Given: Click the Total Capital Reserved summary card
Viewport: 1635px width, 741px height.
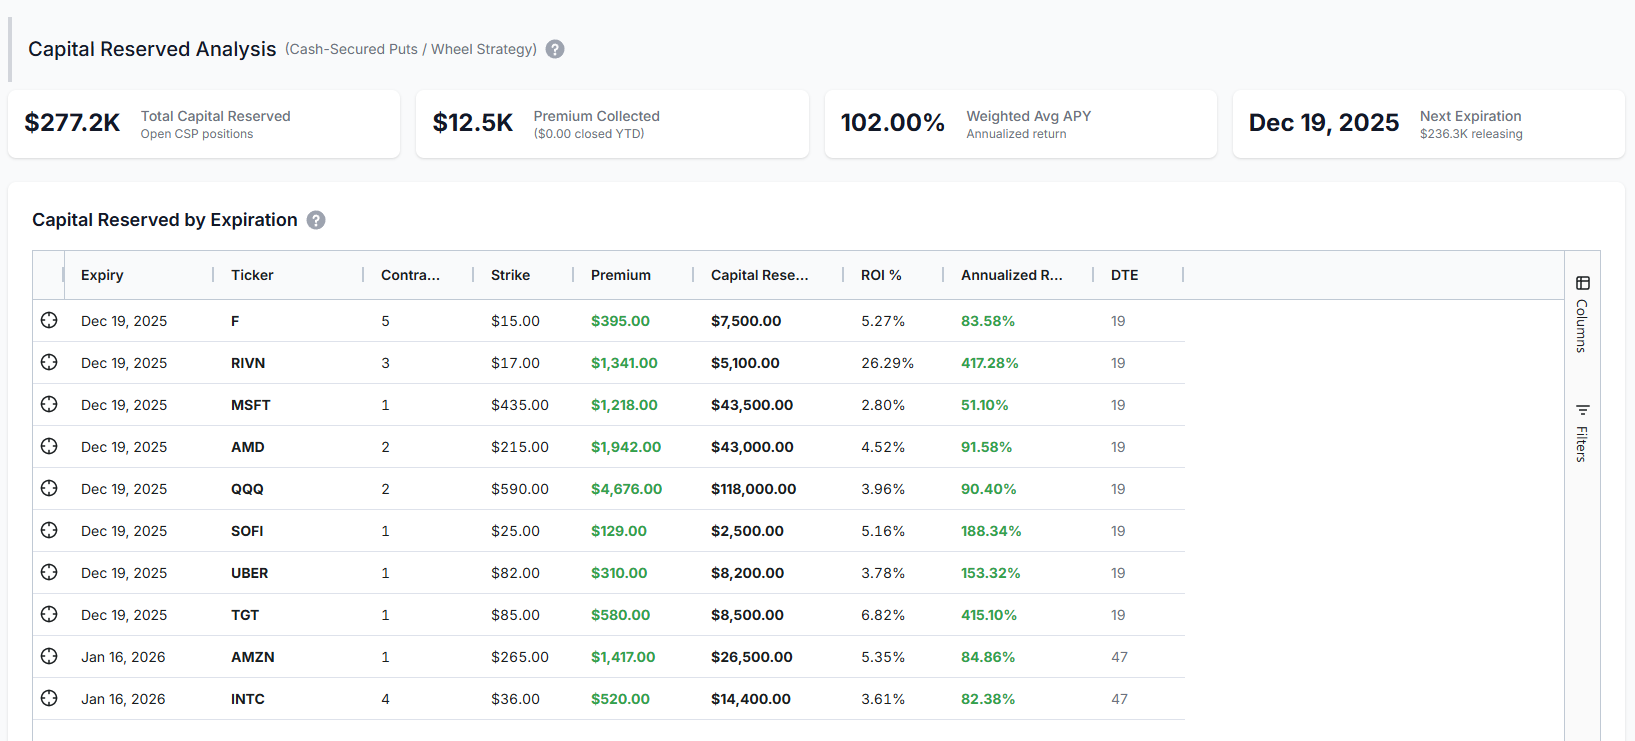Looking at the screenshot, I should [204, 124].
